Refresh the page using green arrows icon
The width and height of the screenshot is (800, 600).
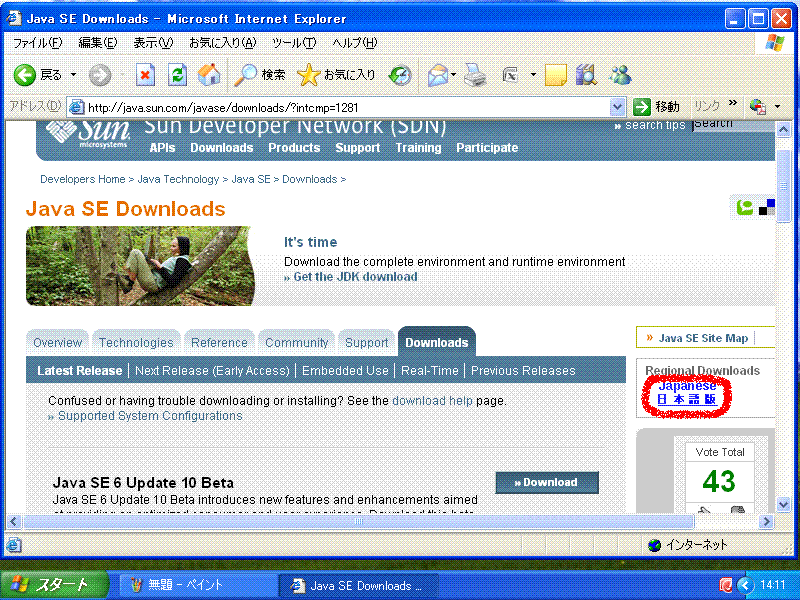(178, 76)
